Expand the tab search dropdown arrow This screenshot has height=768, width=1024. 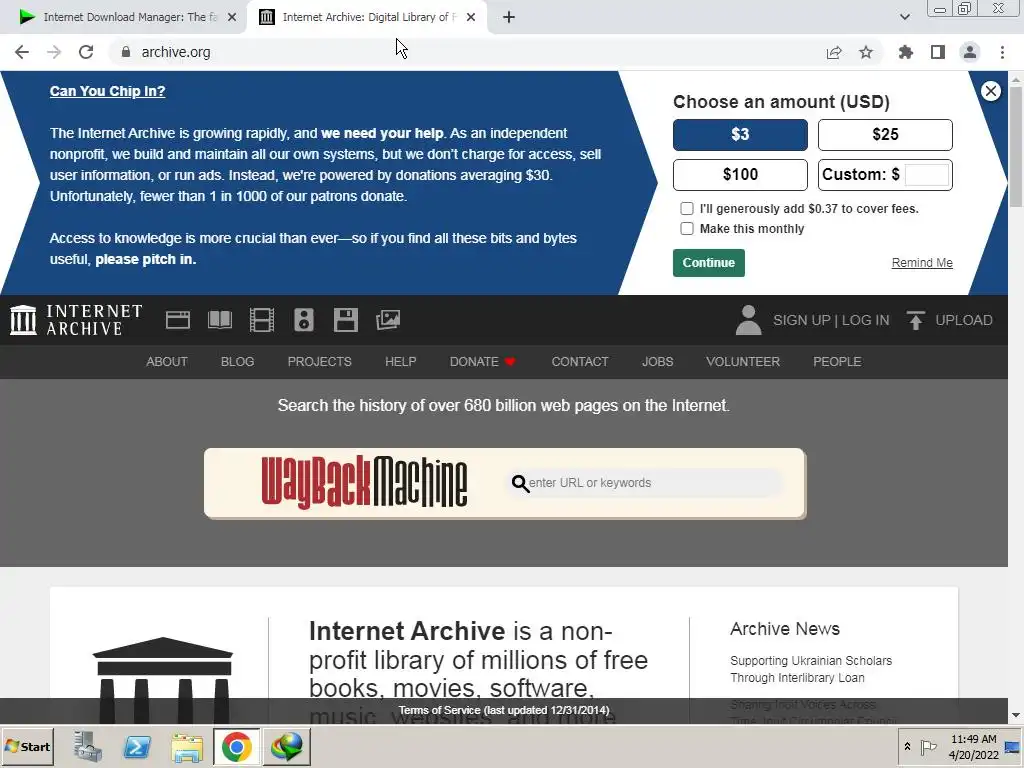coord(904,18)
